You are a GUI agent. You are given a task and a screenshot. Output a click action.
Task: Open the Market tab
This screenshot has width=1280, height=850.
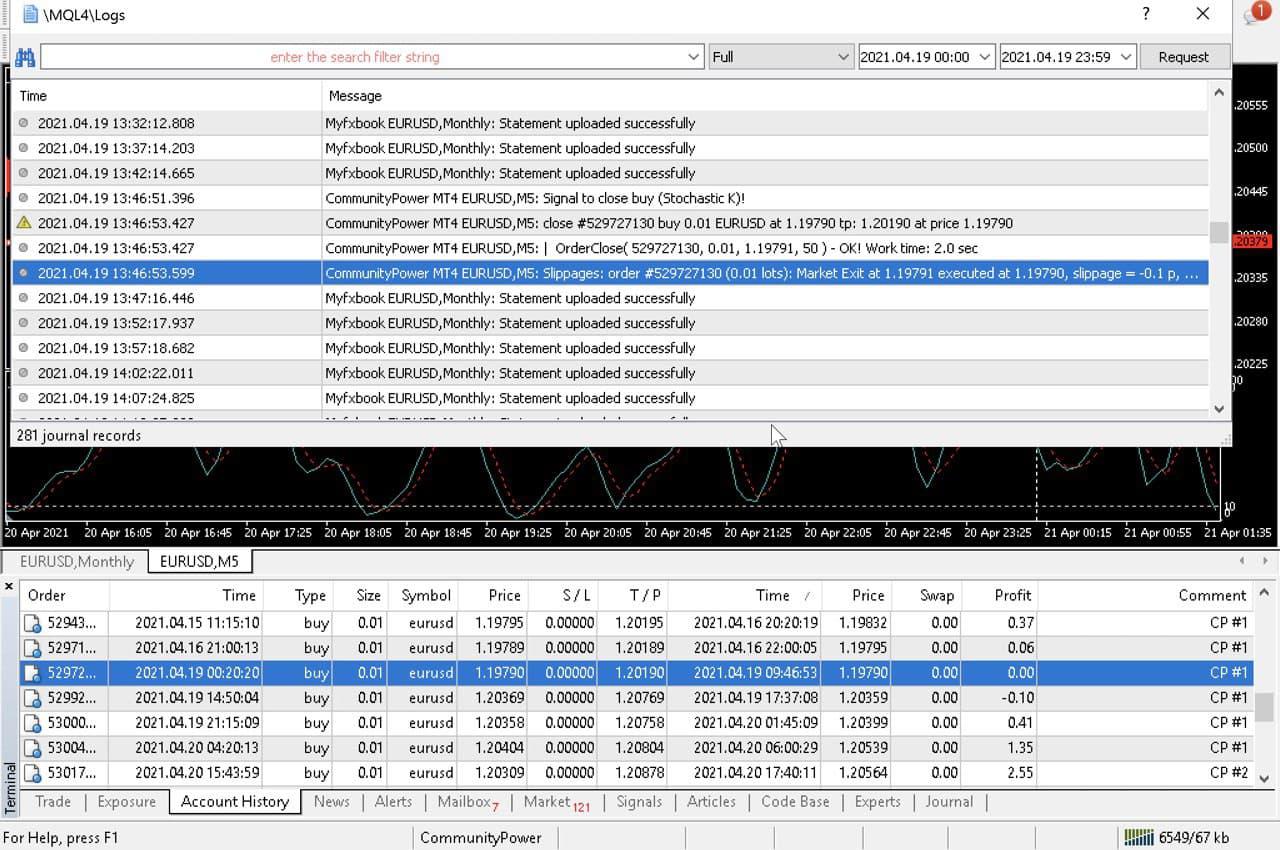pyautogui.click(x=556, y=801)
